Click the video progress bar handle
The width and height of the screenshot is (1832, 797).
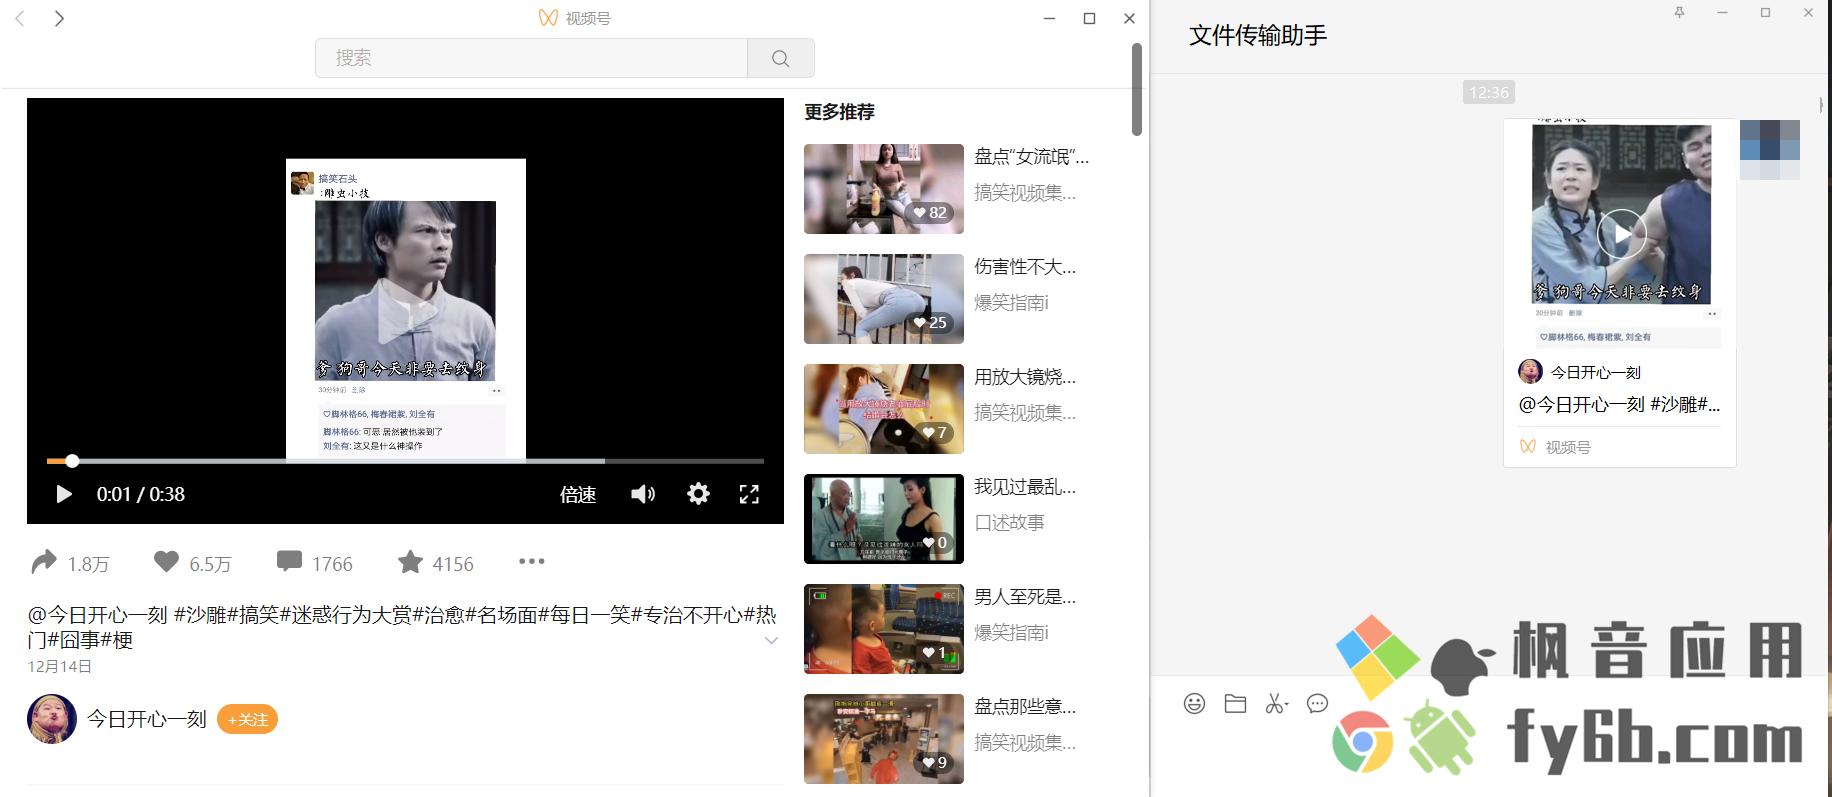(72, 461)
